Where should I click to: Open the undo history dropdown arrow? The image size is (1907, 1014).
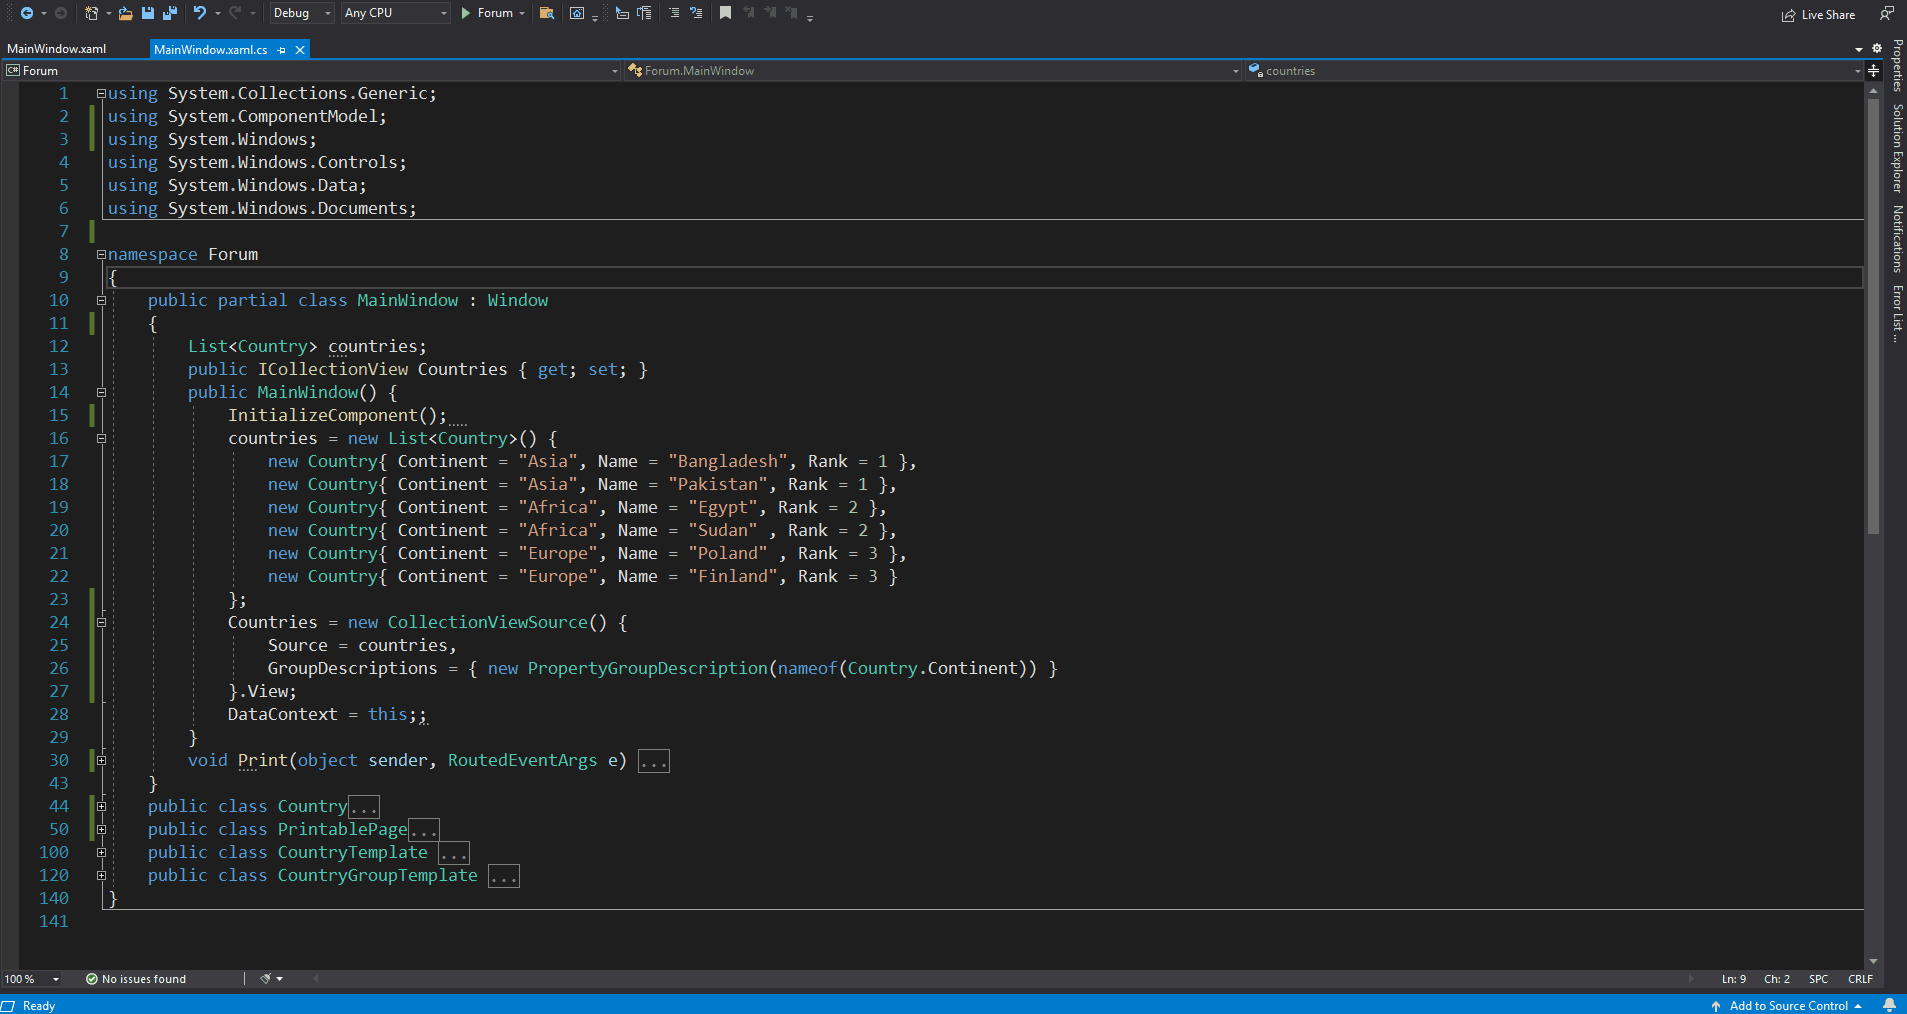(x=217, y=13)
